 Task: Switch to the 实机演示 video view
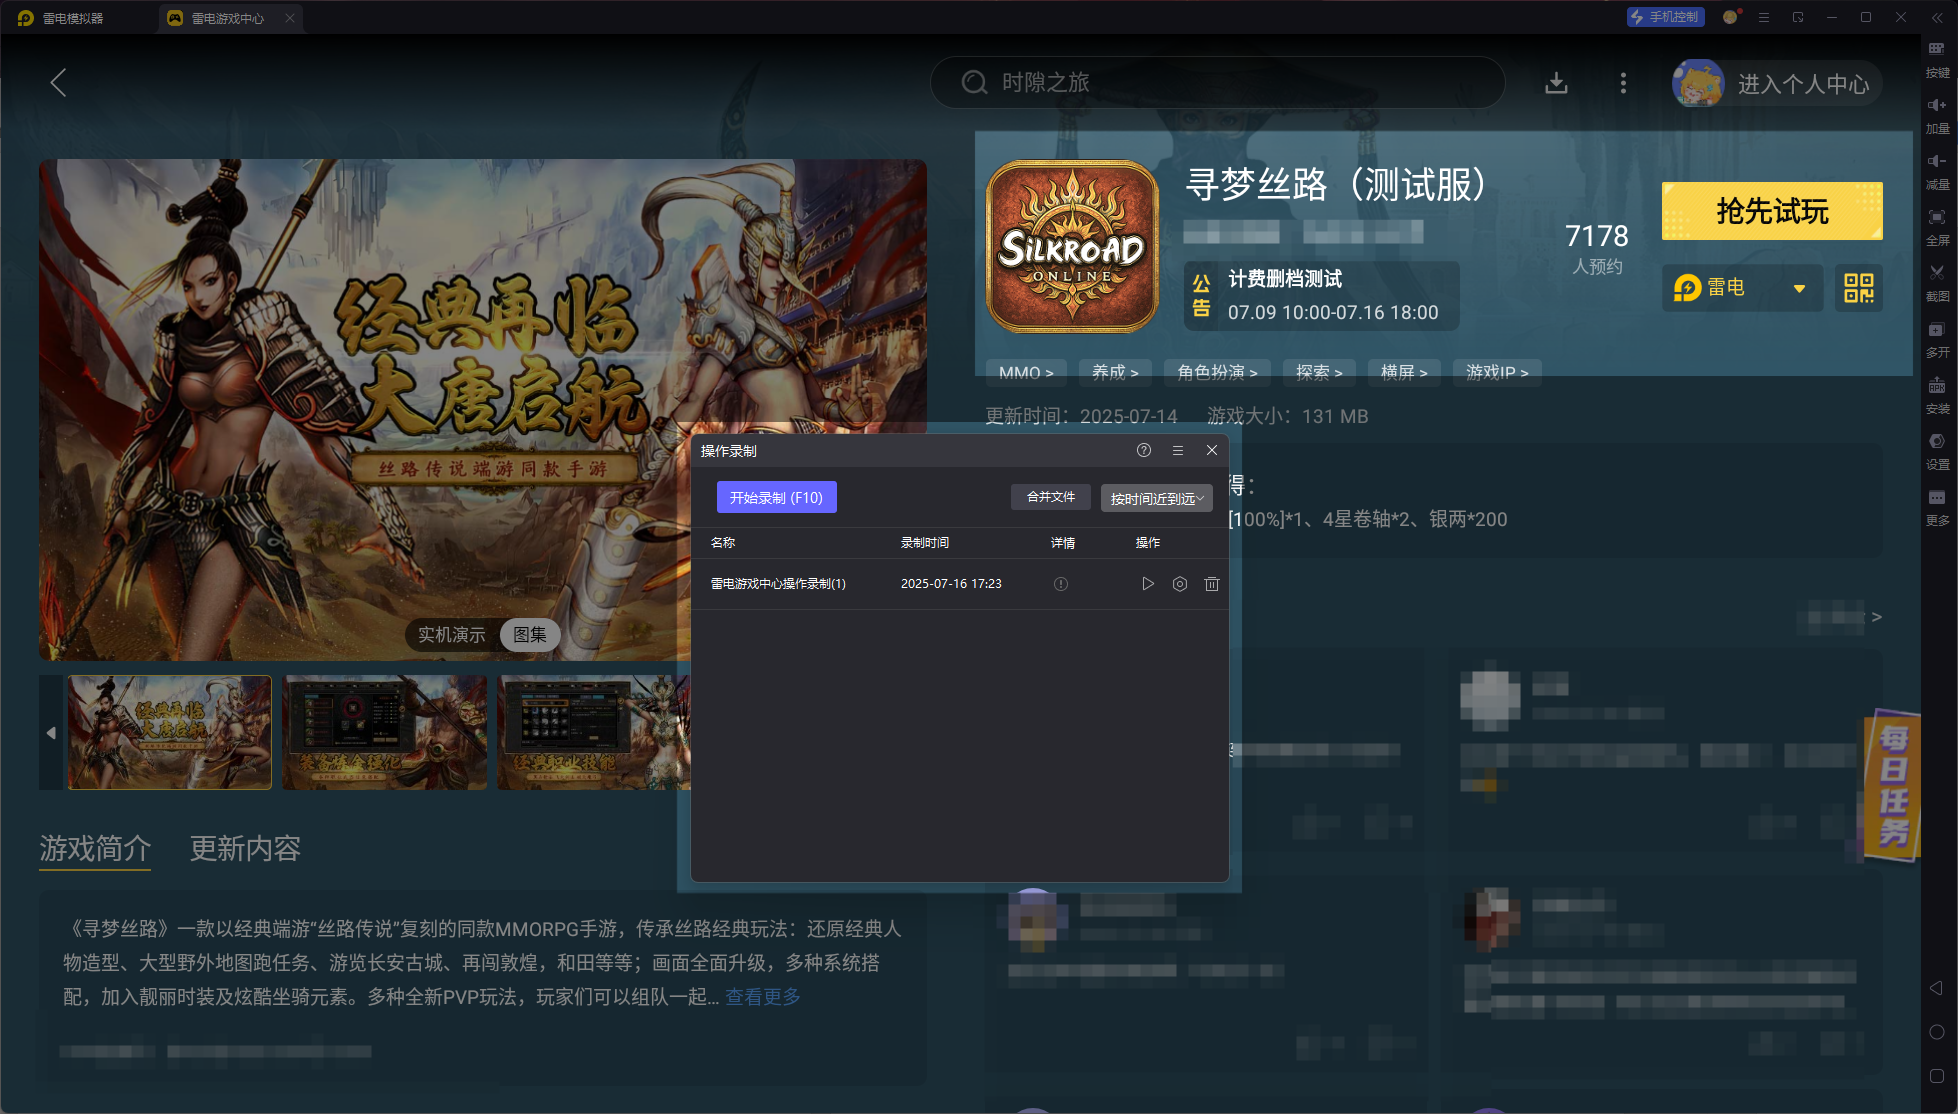tap(452, 635)
